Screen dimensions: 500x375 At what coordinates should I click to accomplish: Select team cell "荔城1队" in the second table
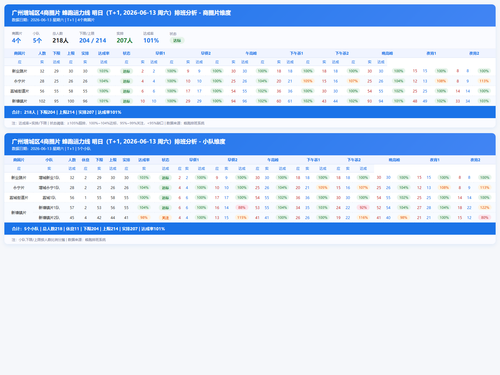(49, 198)
